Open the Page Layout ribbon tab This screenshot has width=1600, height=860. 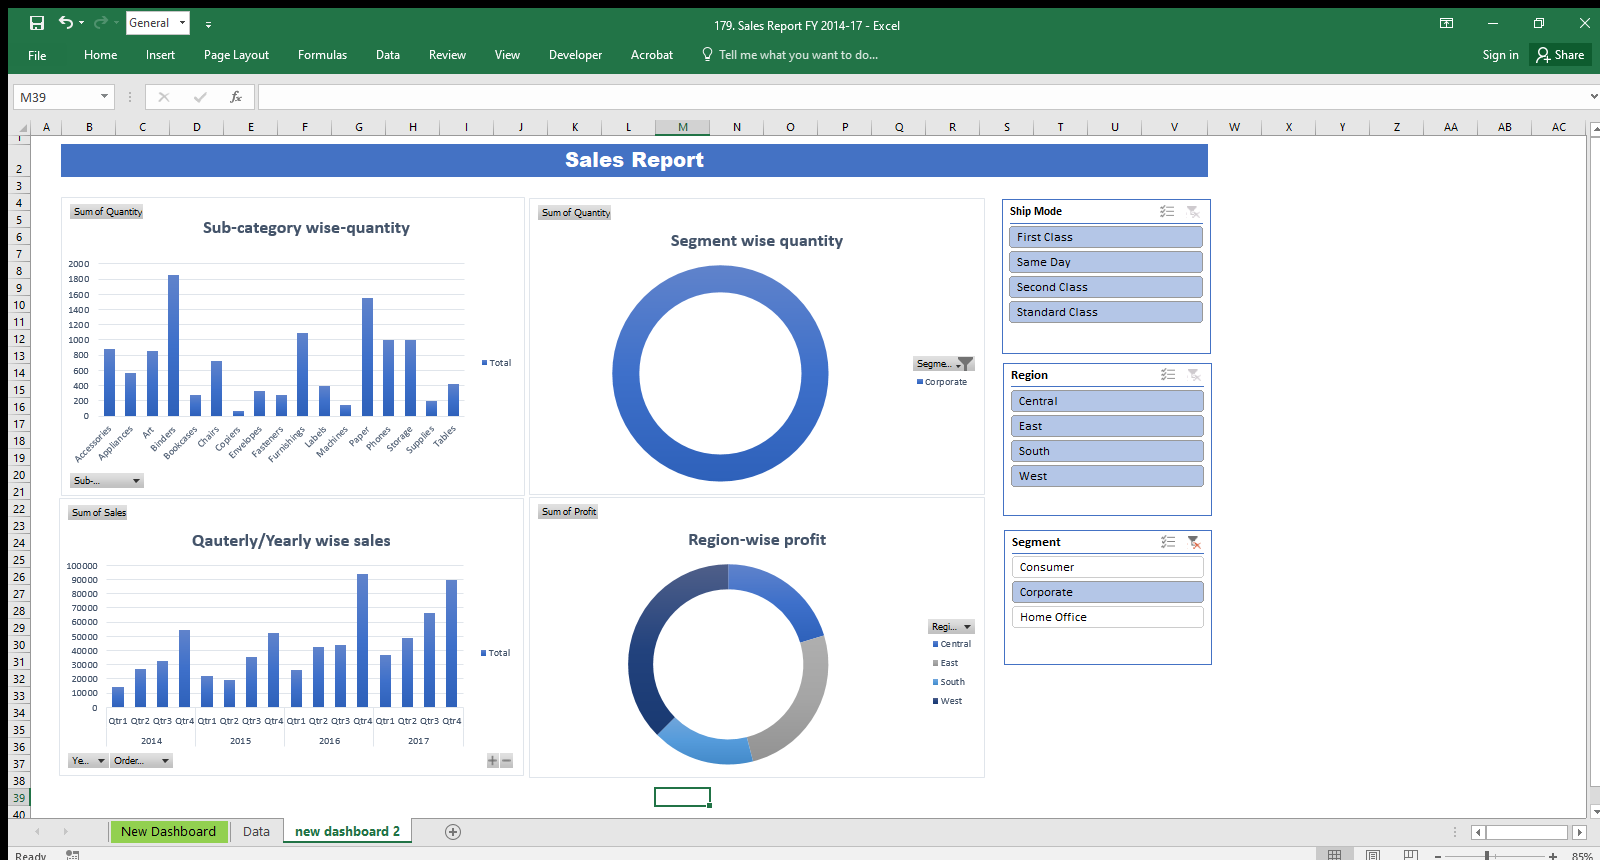coord(236,55)
